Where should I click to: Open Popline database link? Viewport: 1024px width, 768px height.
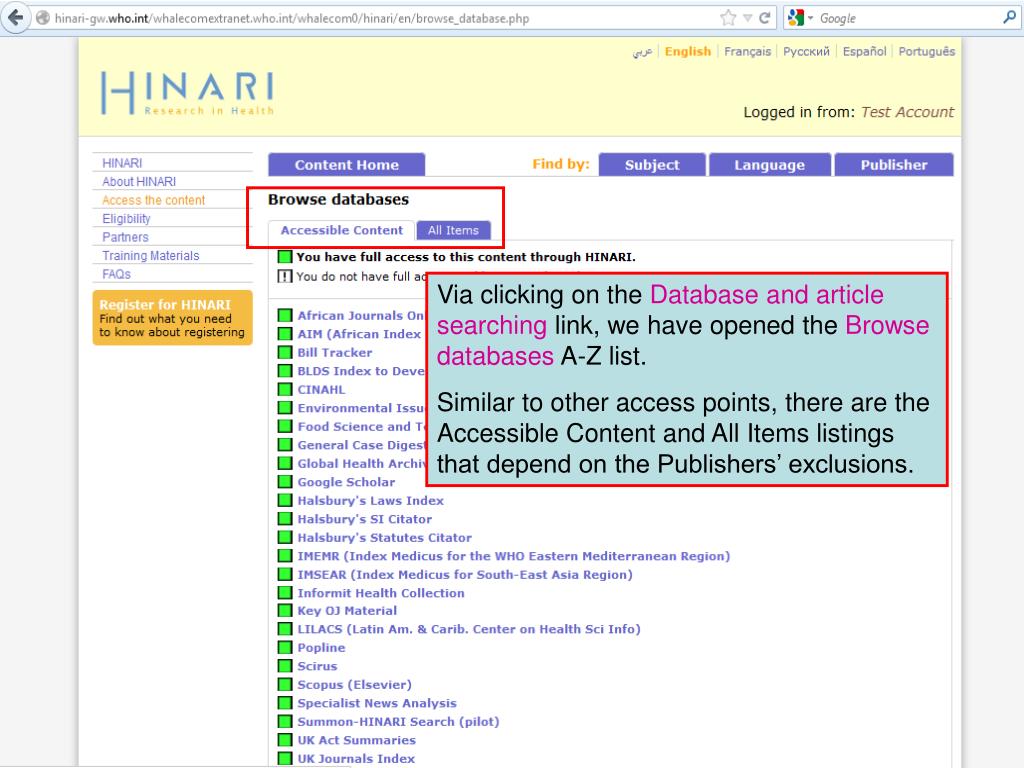321,648
